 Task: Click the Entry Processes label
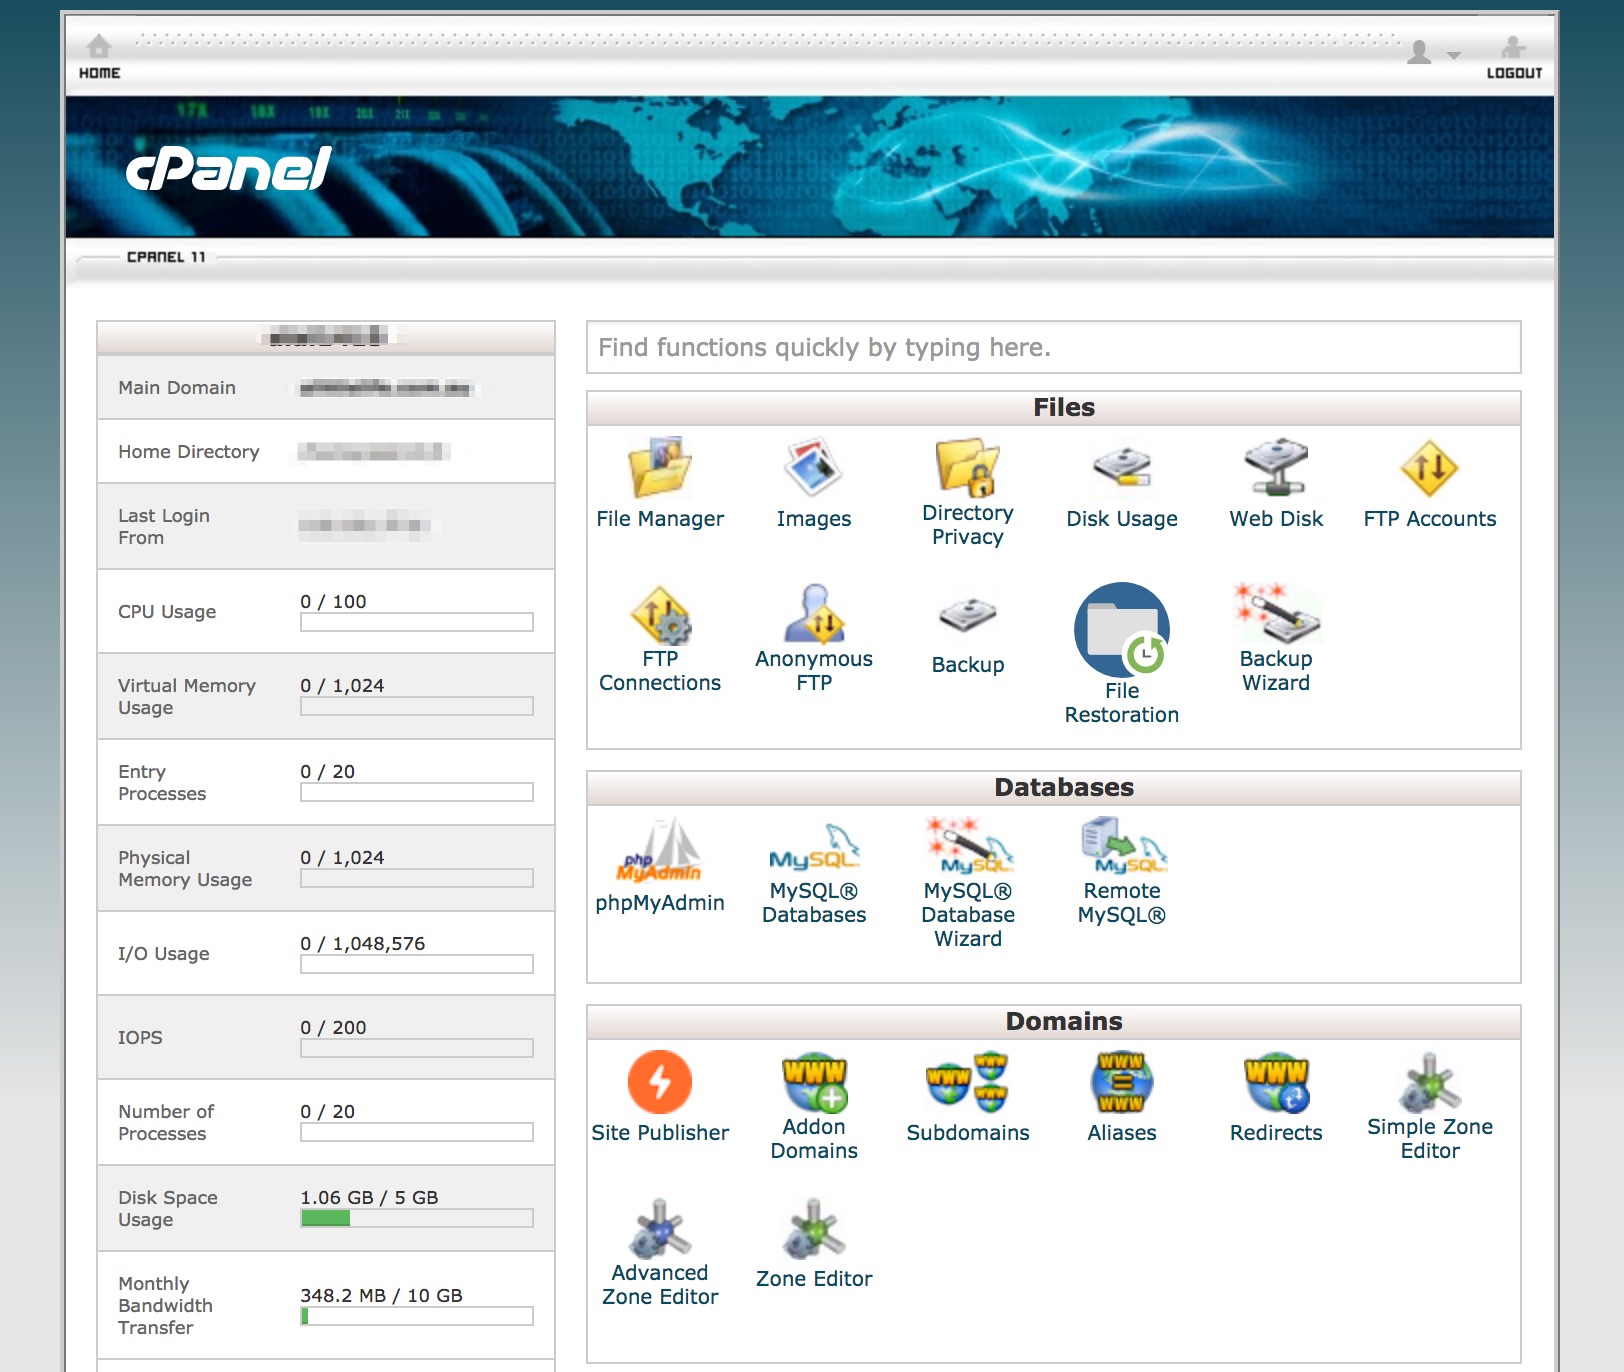pyautogui.click(x=162, y=782)
